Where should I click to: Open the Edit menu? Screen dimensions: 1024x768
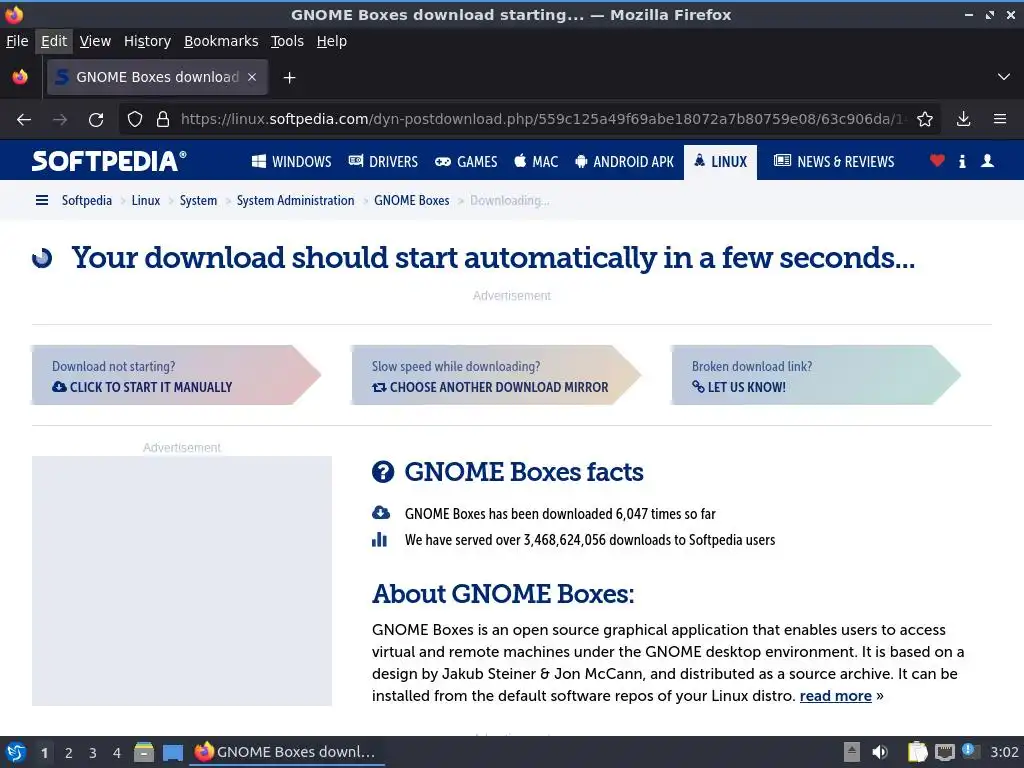pyautogui.click(x=54, y=41)
